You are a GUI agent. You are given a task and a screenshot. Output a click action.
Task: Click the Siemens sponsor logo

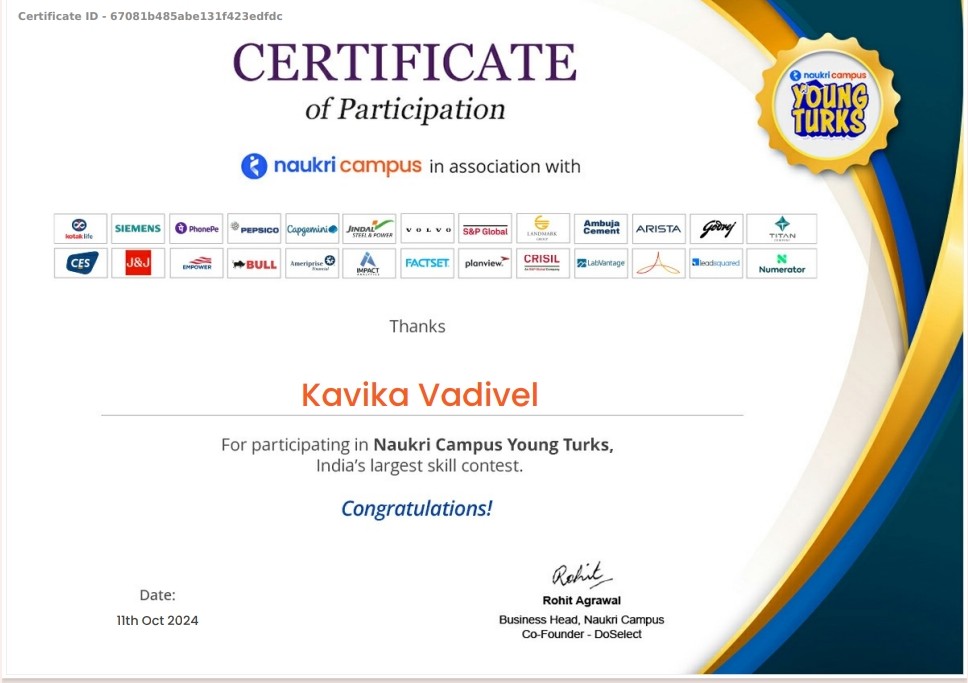coord(138,229)
